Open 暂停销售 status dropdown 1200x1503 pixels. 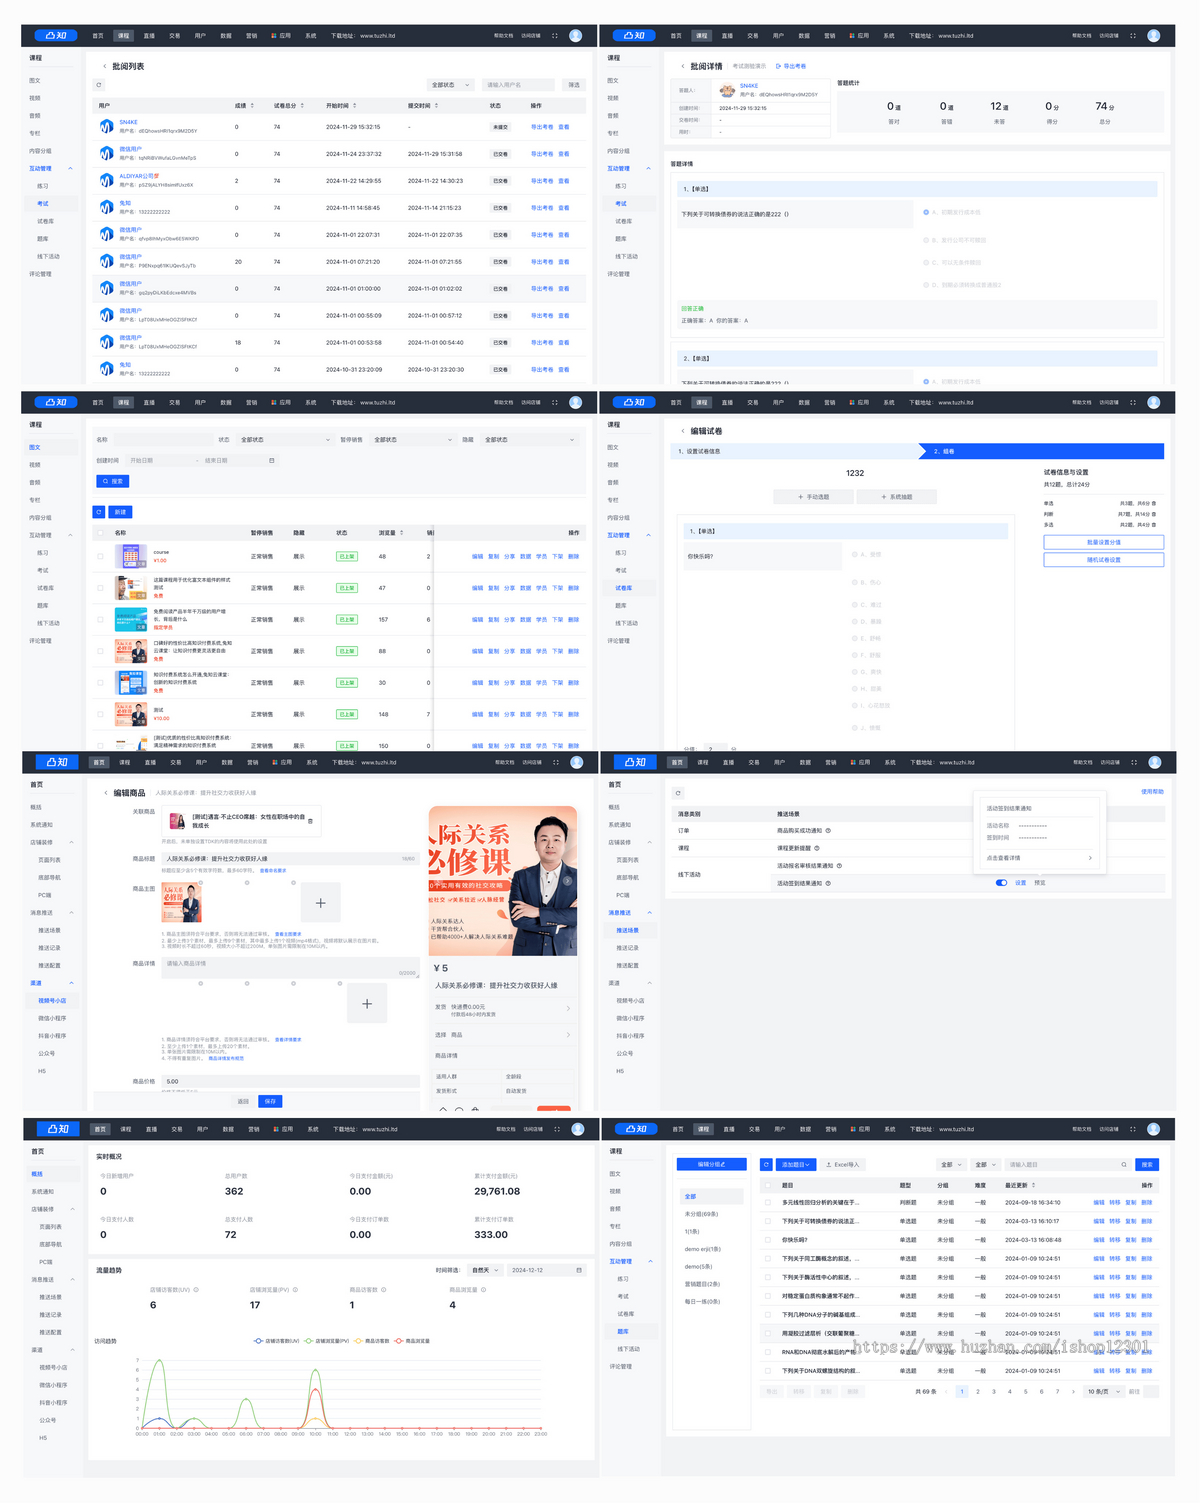pyautogui.click(x=412, y=440)
